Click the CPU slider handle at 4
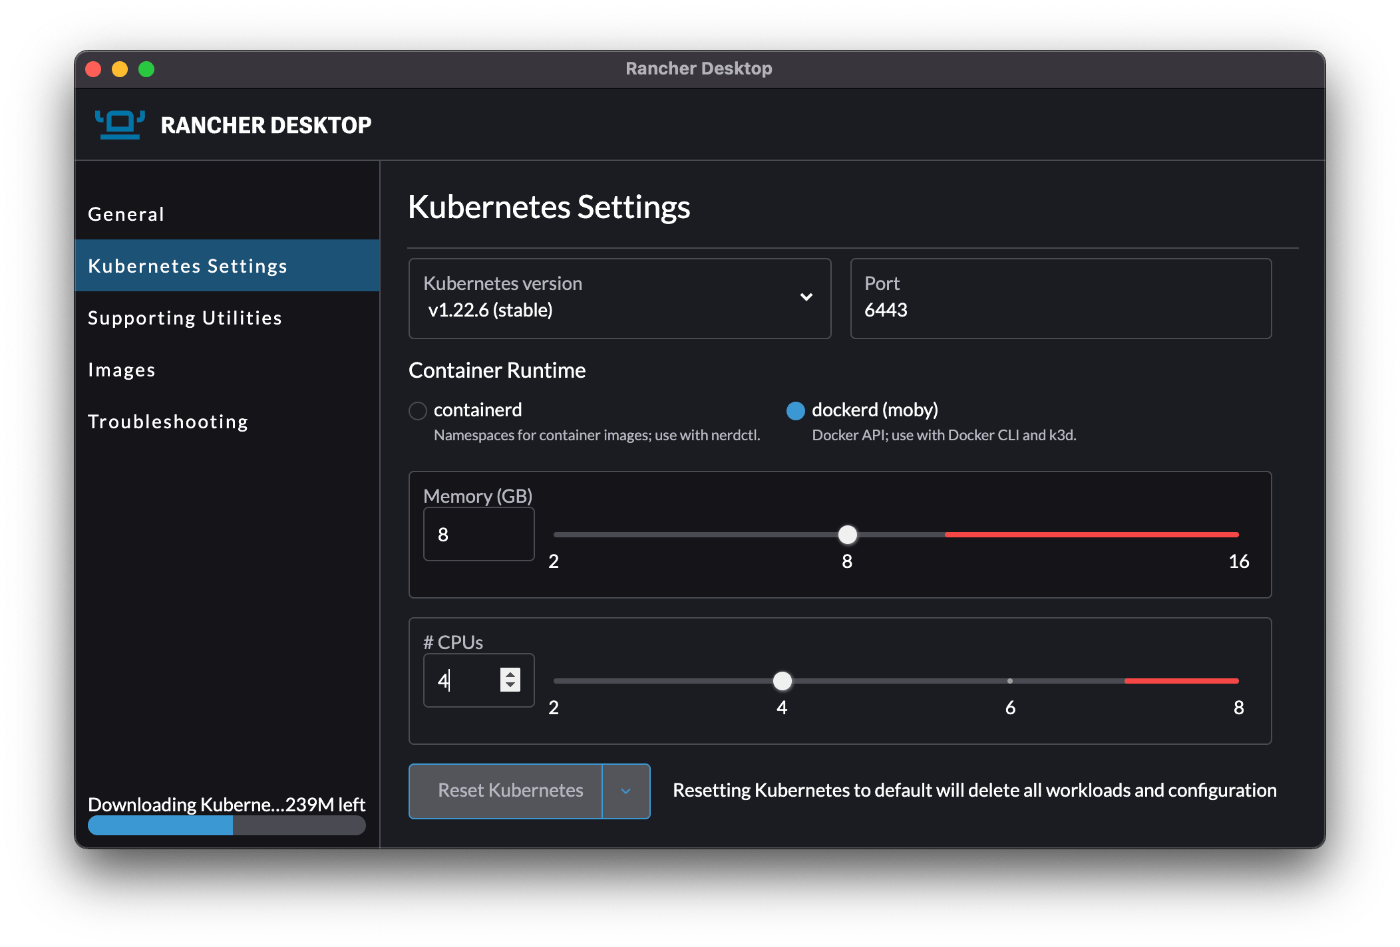Image resolution: width=1400 pixels, height=947 pixels. click(782, 681)
